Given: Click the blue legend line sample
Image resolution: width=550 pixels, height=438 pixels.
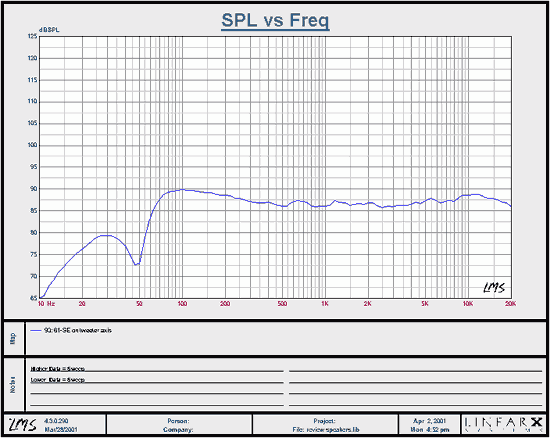Looking at the screenshot, I should 36,330.
